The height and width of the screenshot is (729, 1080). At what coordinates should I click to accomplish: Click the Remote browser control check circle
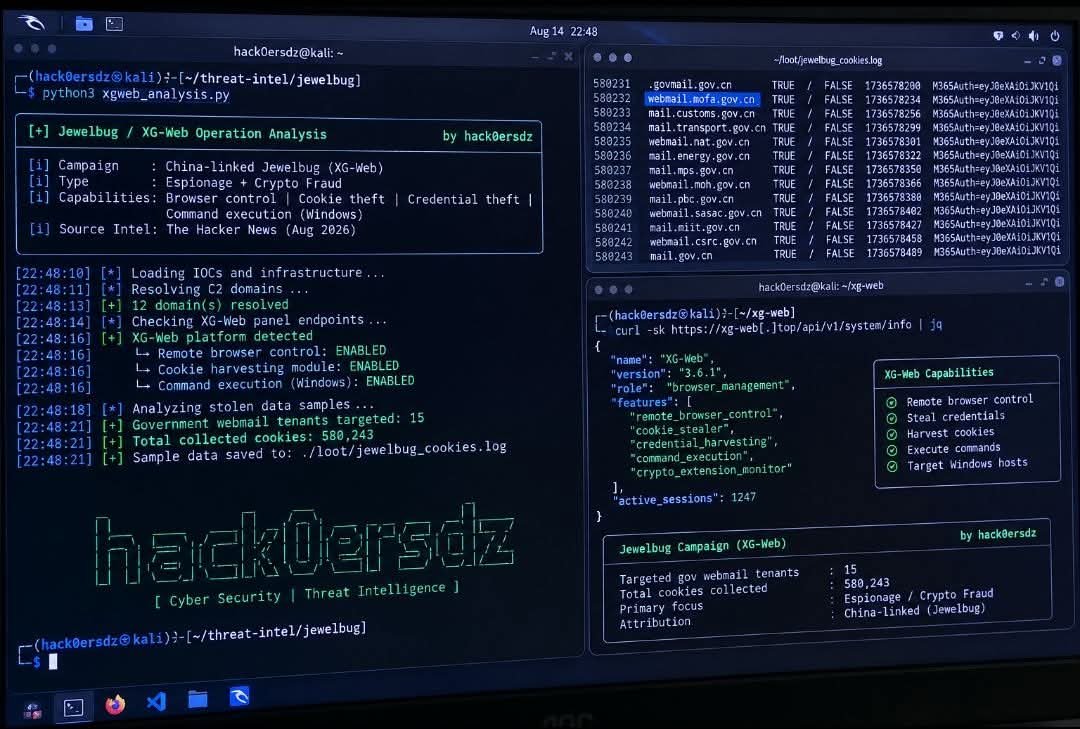click(891, 402)
